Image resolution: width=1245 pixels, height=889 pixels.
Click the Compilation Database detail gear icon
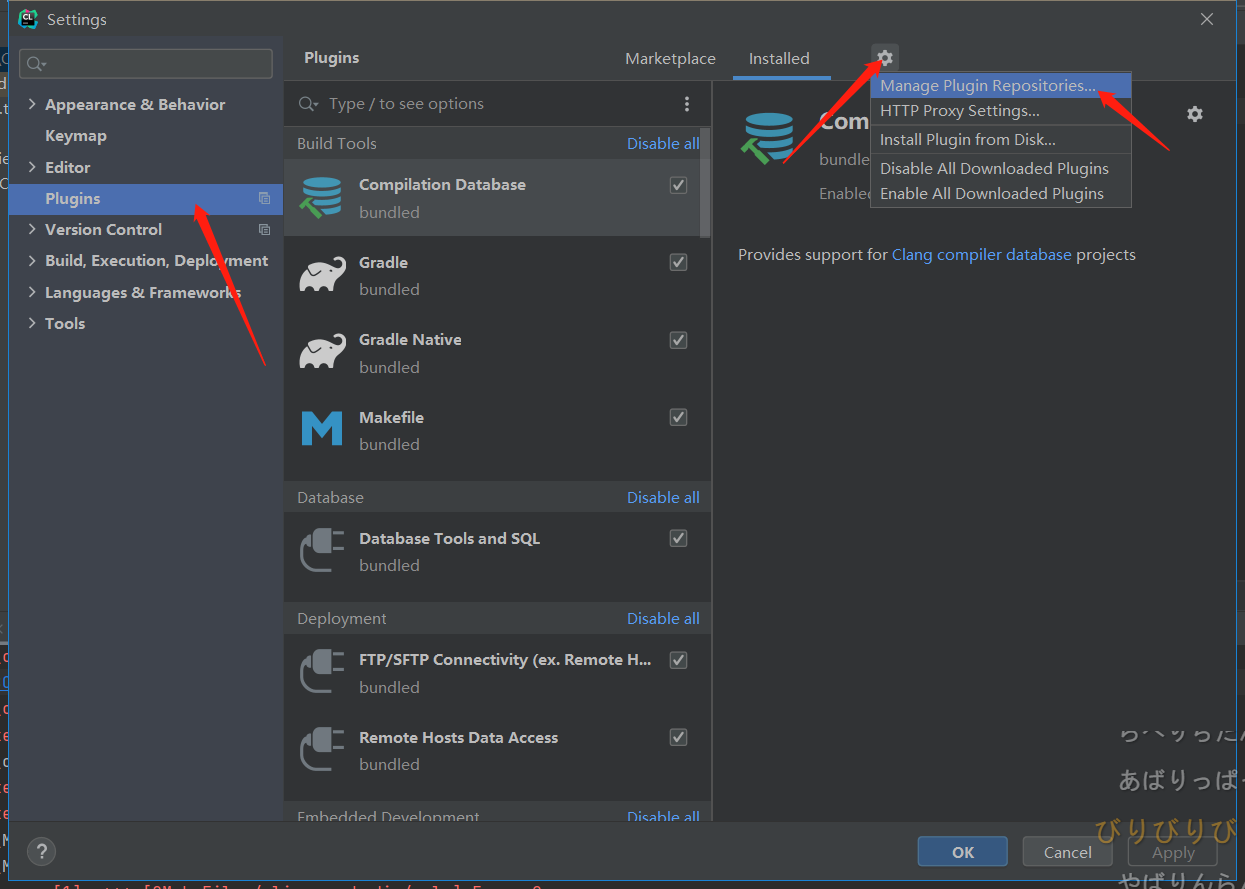tap(1195, 114)
